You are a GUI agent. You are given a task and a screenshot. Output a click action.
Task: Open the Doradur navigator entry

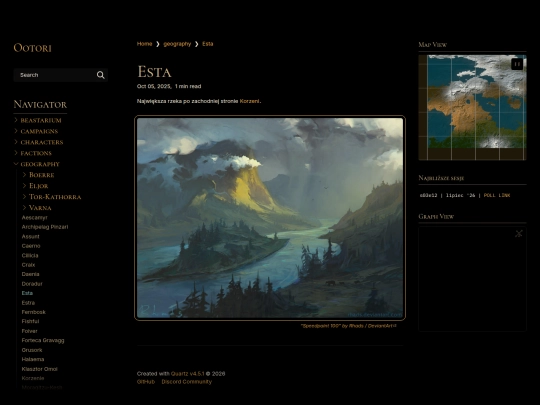pyautogui.click(x=32, y=284)
